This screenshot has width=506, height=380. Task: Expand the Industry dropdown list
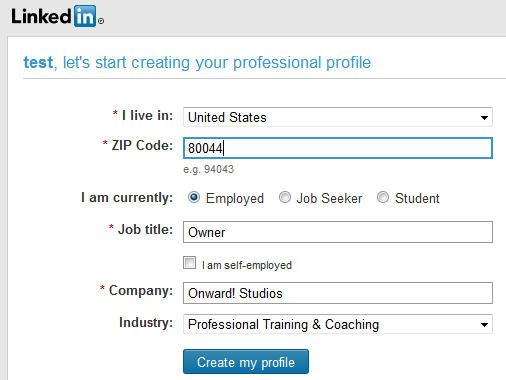tap(338, 324)
